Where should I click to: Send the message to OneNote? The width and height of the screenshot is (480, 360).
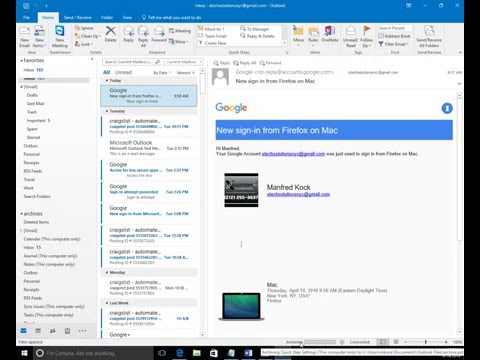[x=330, y=34]
